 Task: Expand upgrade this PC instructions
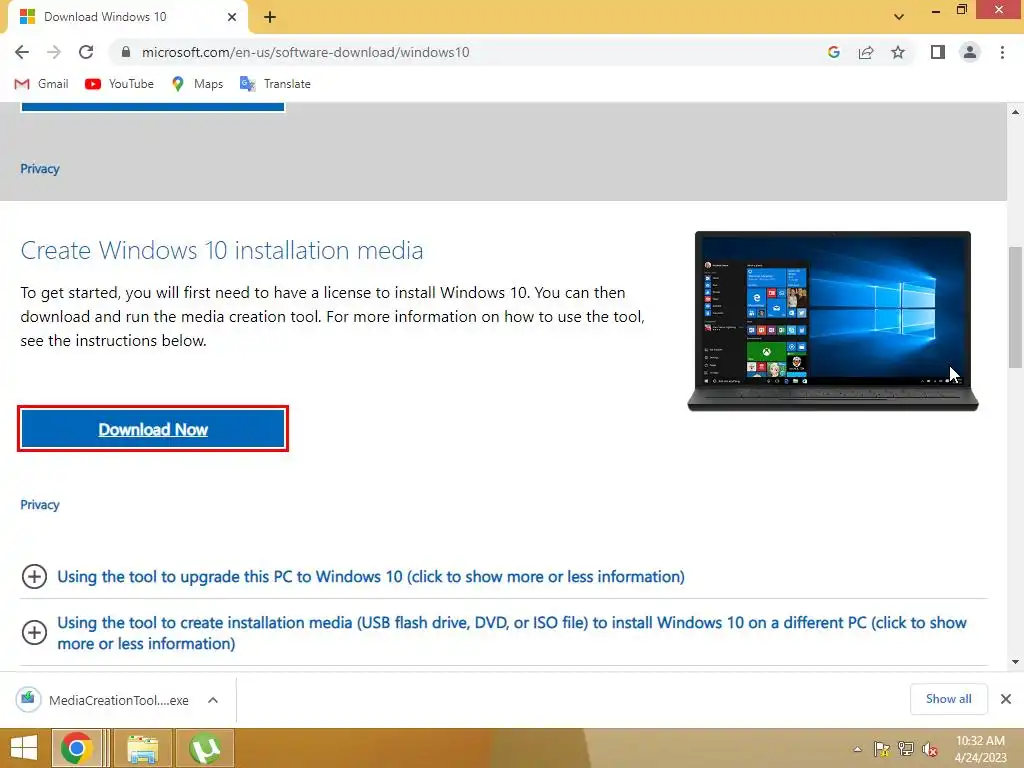(x=371, y=577)
